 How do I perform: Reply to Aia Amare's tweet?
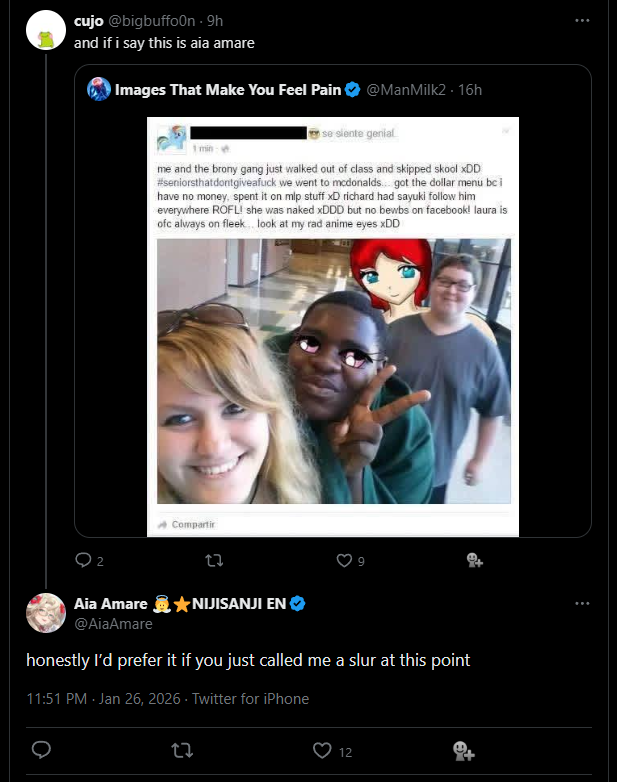41,750
